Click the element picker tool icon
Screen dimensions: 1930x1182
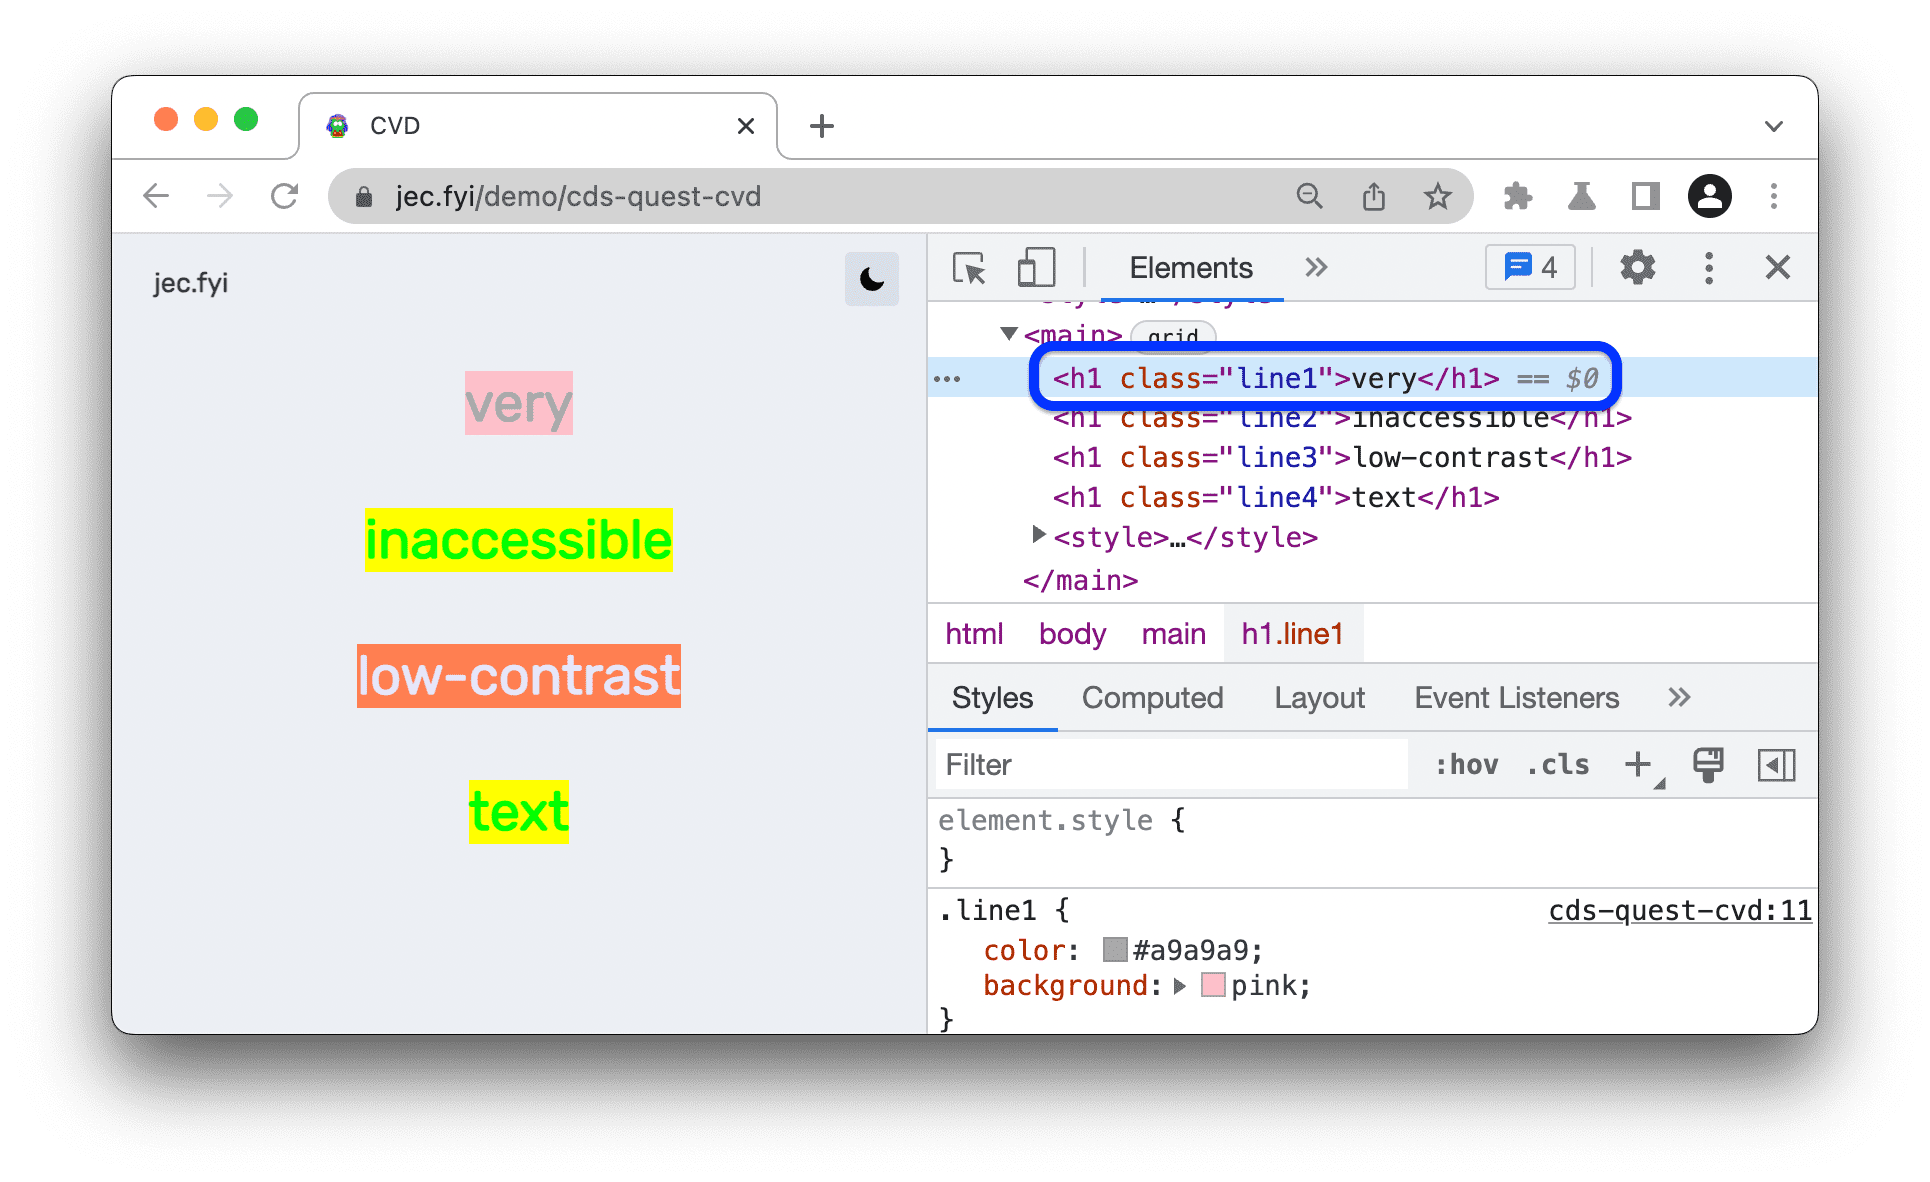[965, 270]
